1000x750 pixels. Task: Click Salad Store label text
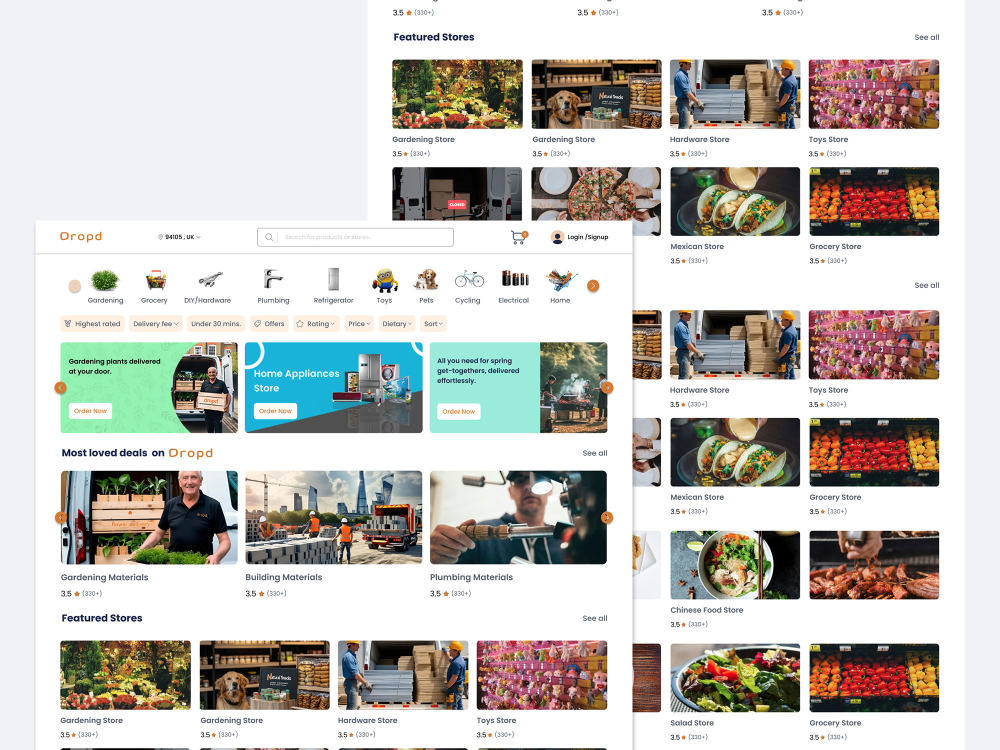click(692, 723)
